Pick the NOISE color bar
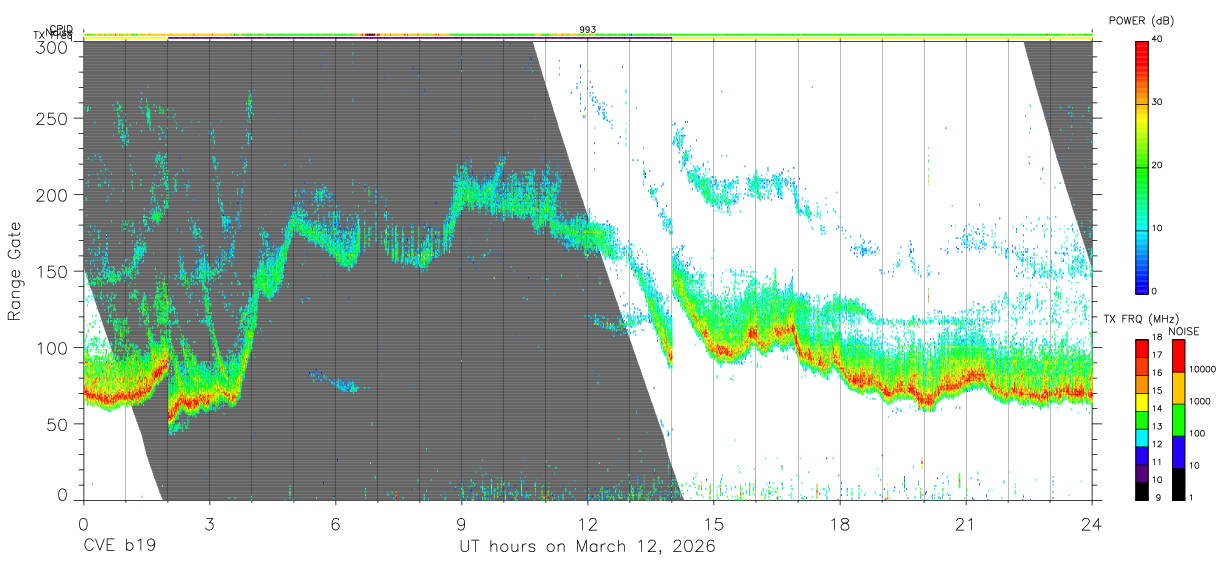 click(1178, 418)
